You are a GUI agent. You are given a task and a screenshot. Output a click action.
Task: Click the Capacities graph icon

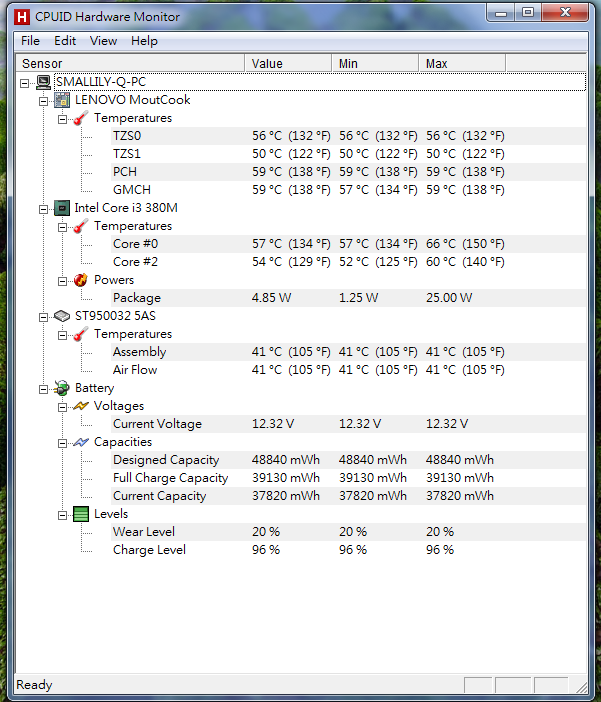(81, 442)
